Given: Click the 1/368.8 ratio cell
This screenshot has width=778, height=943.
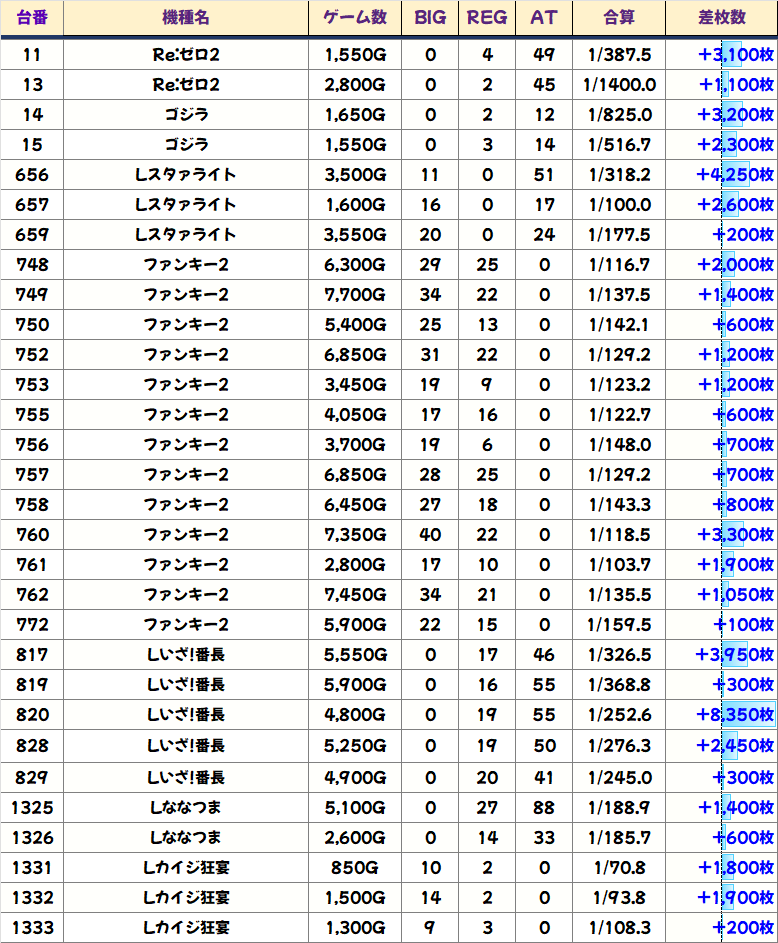Looking at the screenshot, I should [x=619, y=685].
